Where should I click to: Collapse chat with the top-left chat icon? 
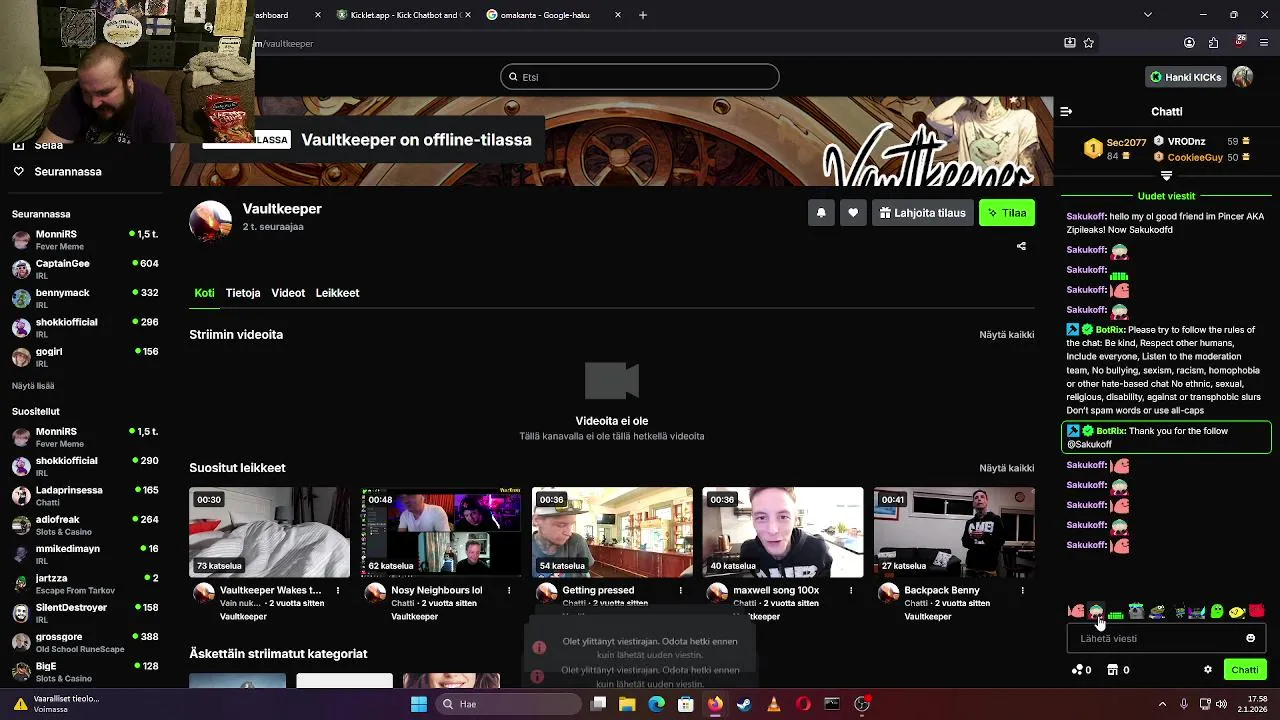1066,112
